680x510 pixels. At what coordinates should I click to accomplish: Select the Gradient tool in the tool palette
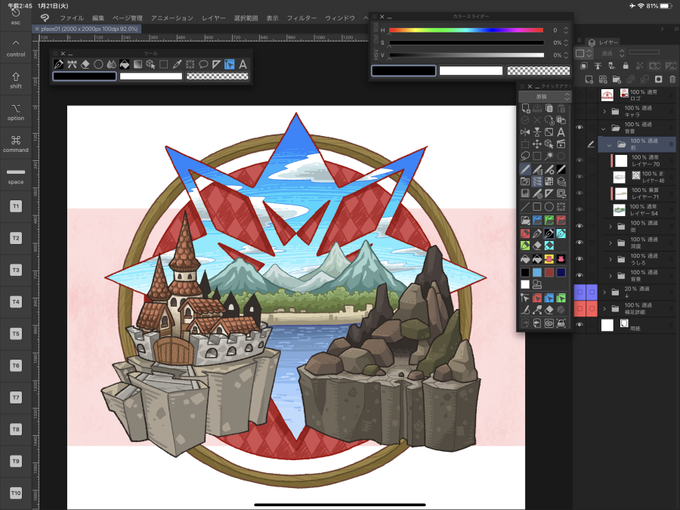tap(137, 65)
